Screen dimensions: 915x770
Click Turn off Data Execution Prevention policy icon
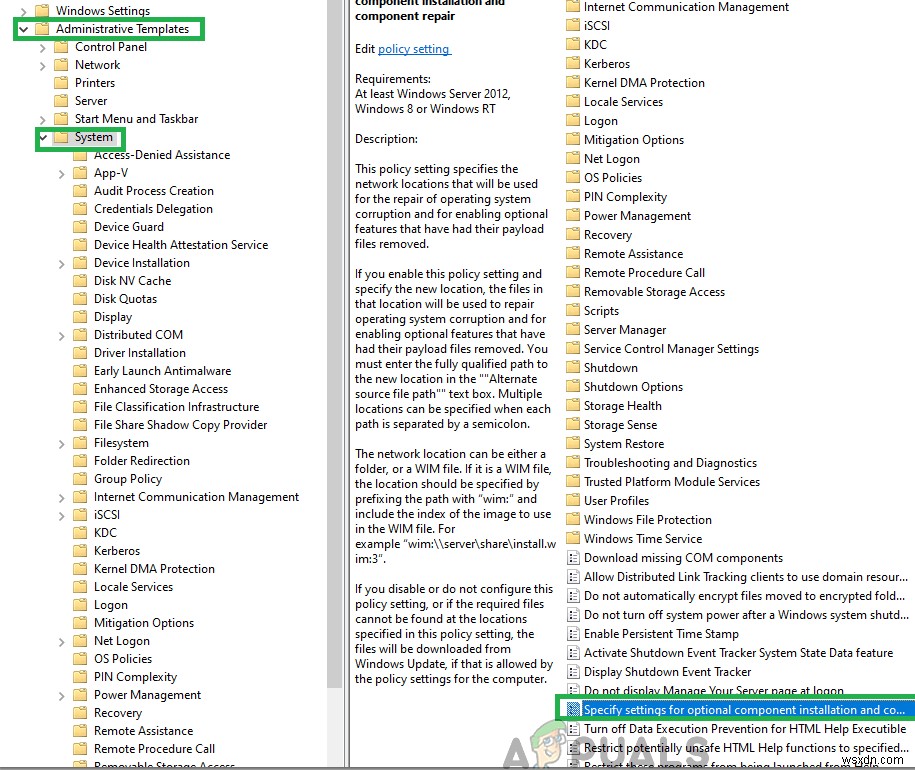pyautogui.click(x=574, y=729)
